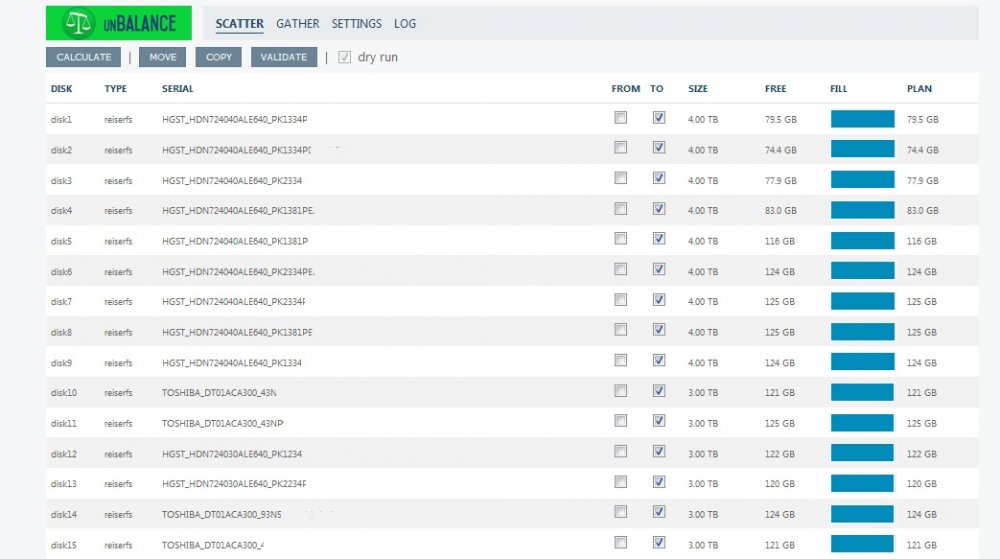This screenshot has height=559, width=1000.
Task: Click the FILL column header
Action: coord(839,89)
